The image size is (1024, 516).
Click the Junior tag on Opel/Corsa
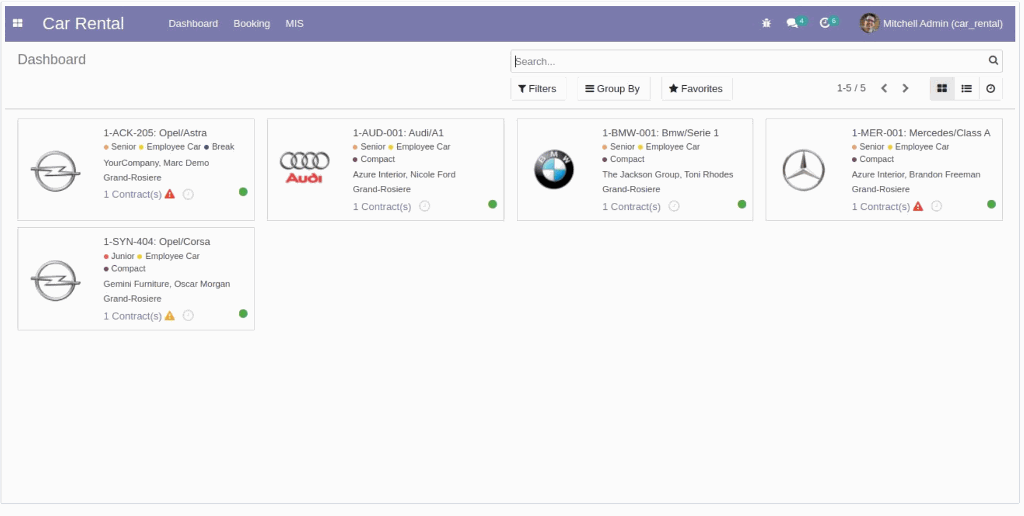pyautogui.click(x=119, y=256)
